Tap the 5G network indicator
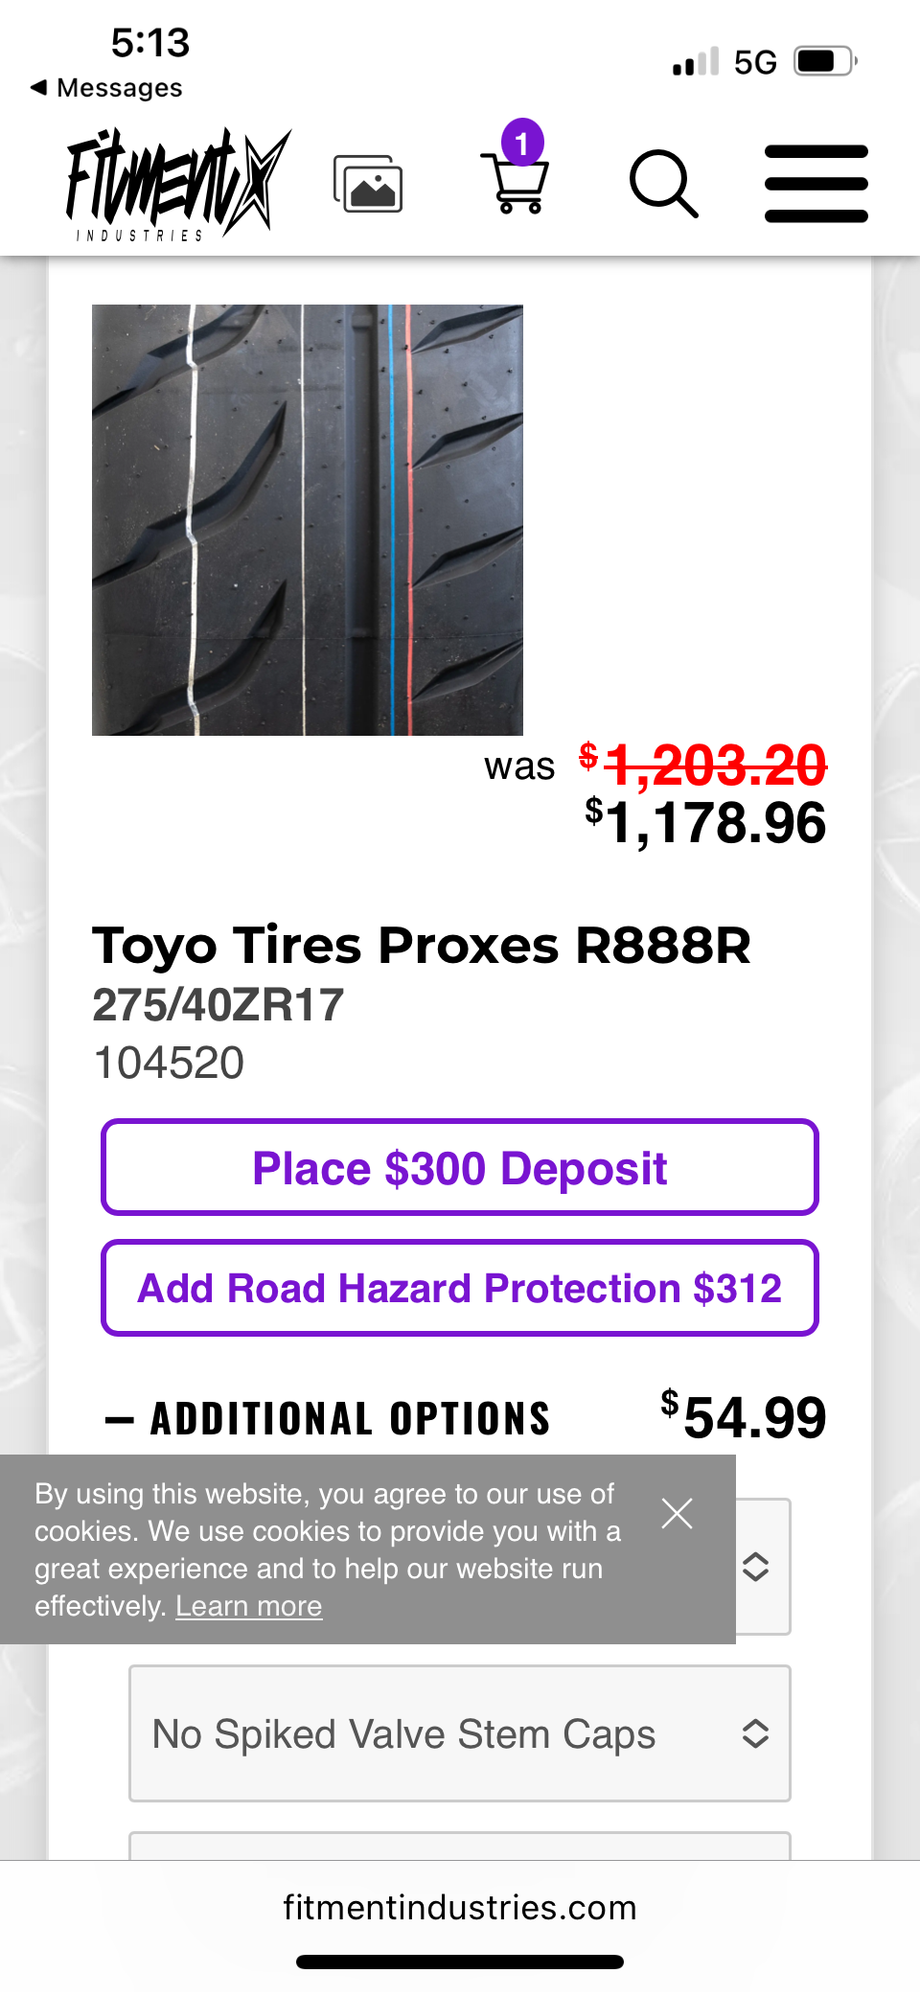 (757, 60)
